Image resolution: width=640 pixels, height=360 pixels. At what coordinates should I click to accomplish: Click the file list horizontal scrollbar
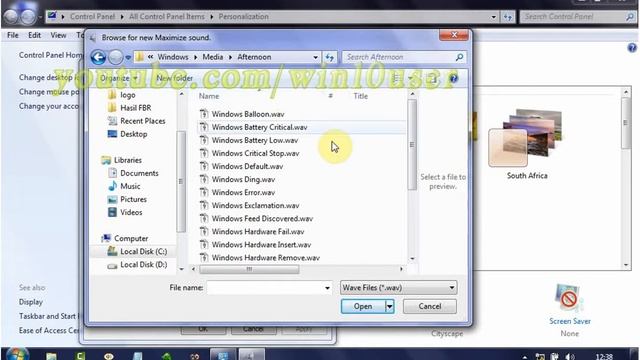tap(249, 269)
